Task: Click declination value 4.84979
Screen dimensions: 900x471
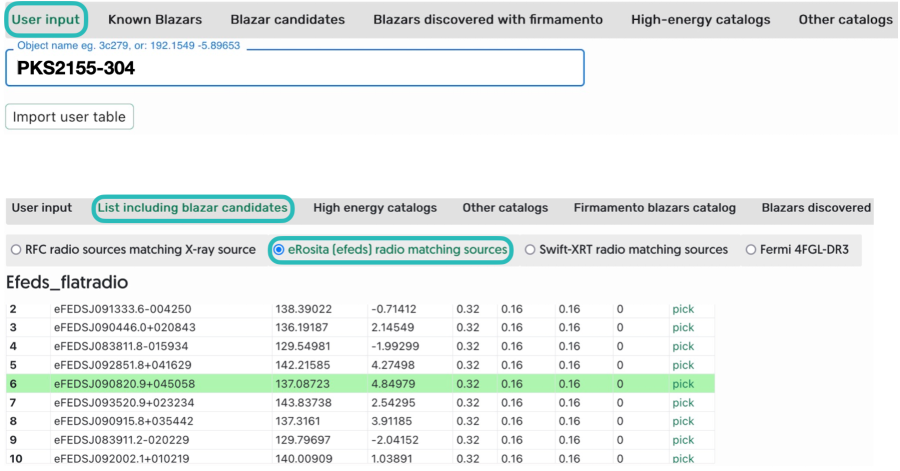Action: click(393, 384)
